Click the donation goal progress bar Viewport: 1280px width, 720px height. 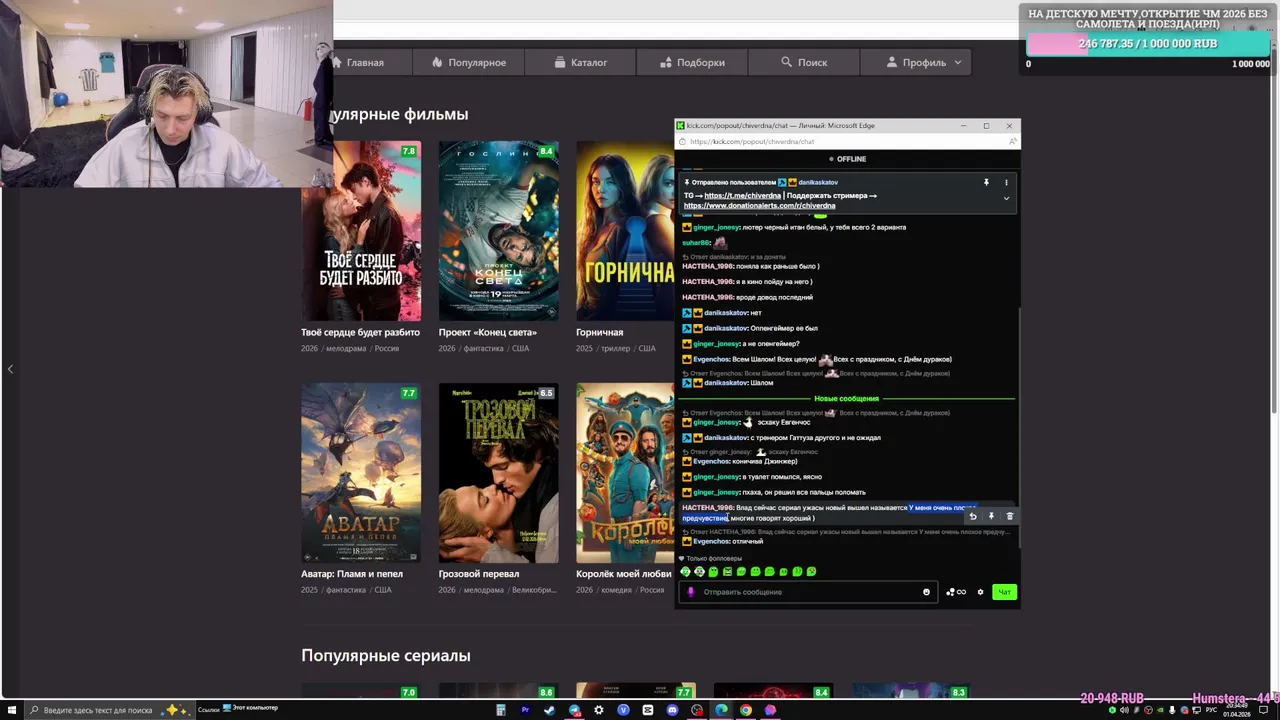tap(1147, 44)
